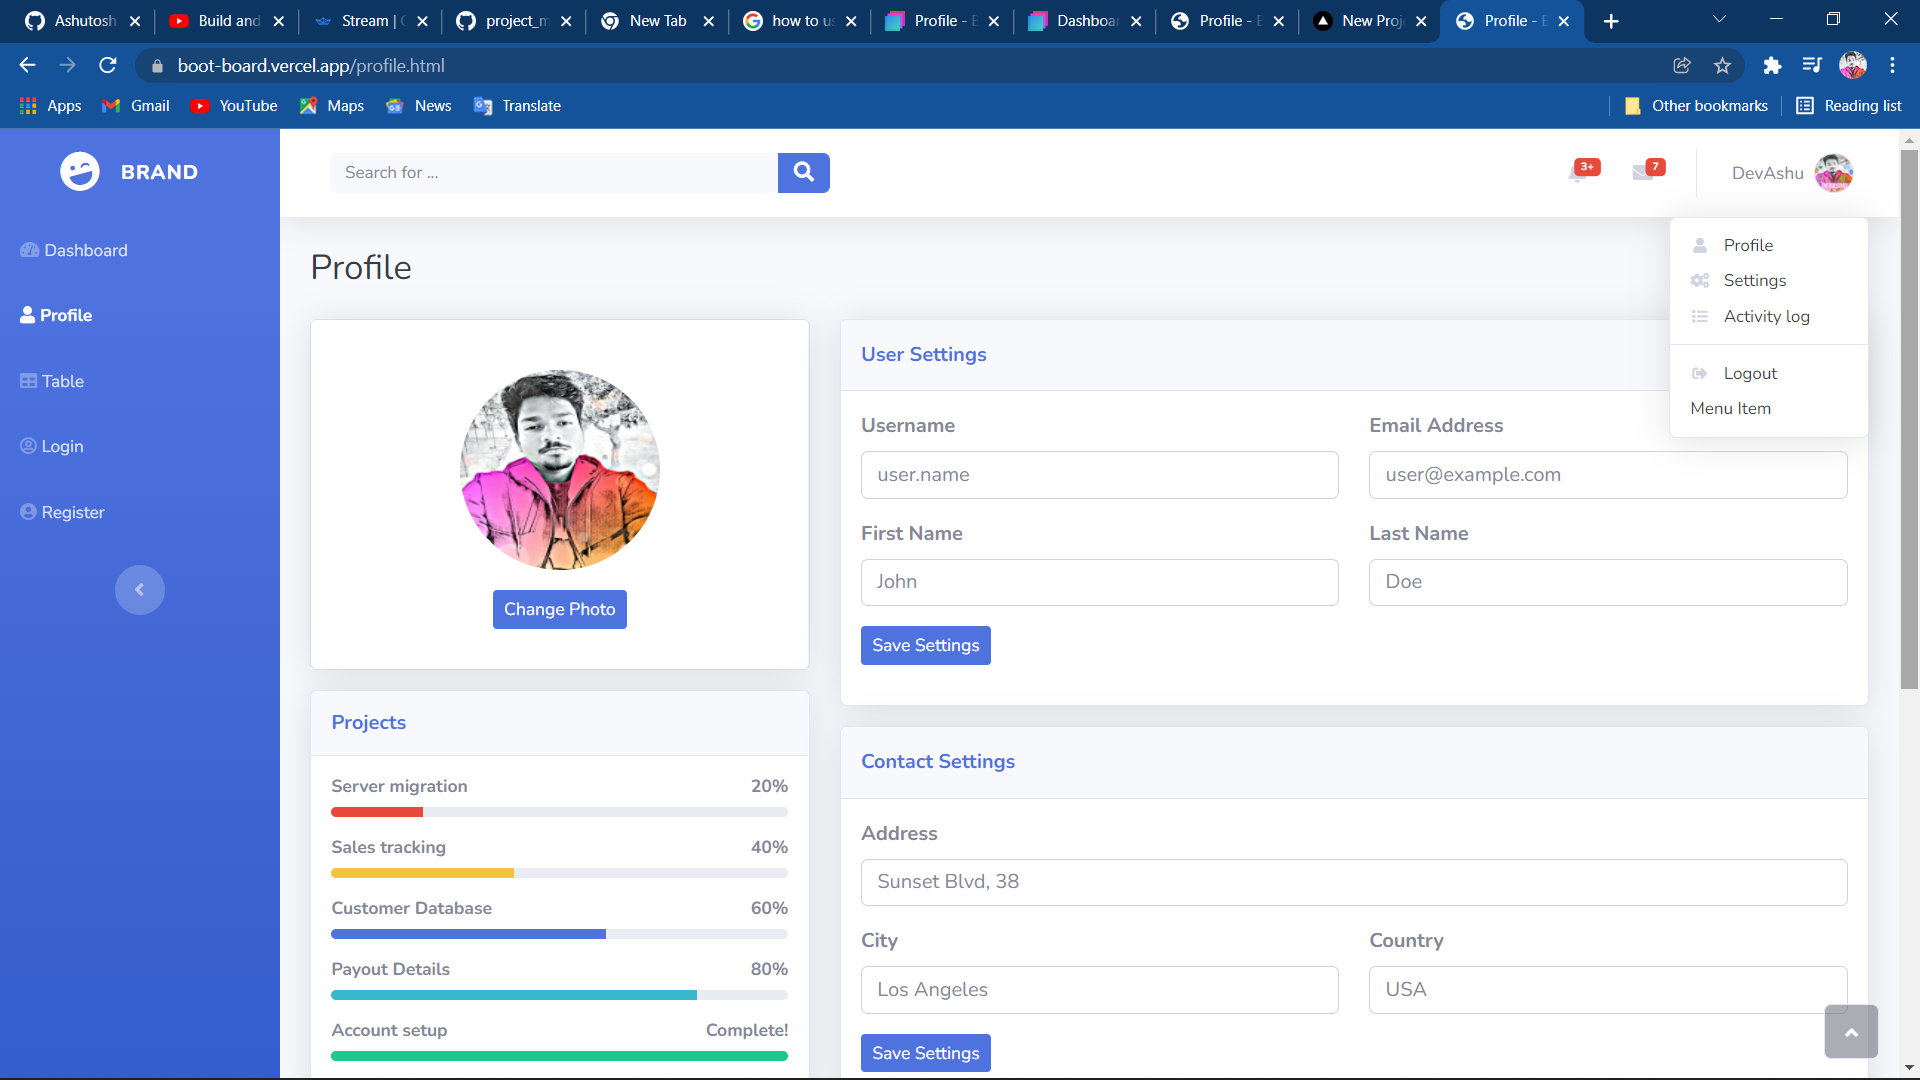
Task: Choose Logout in the dropdown menu
Action: point(1768,374)
